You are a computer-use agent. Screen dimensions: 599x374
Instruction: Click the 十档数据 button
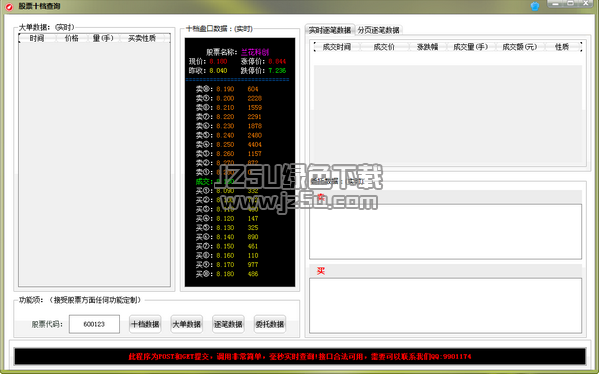point(145,324)
